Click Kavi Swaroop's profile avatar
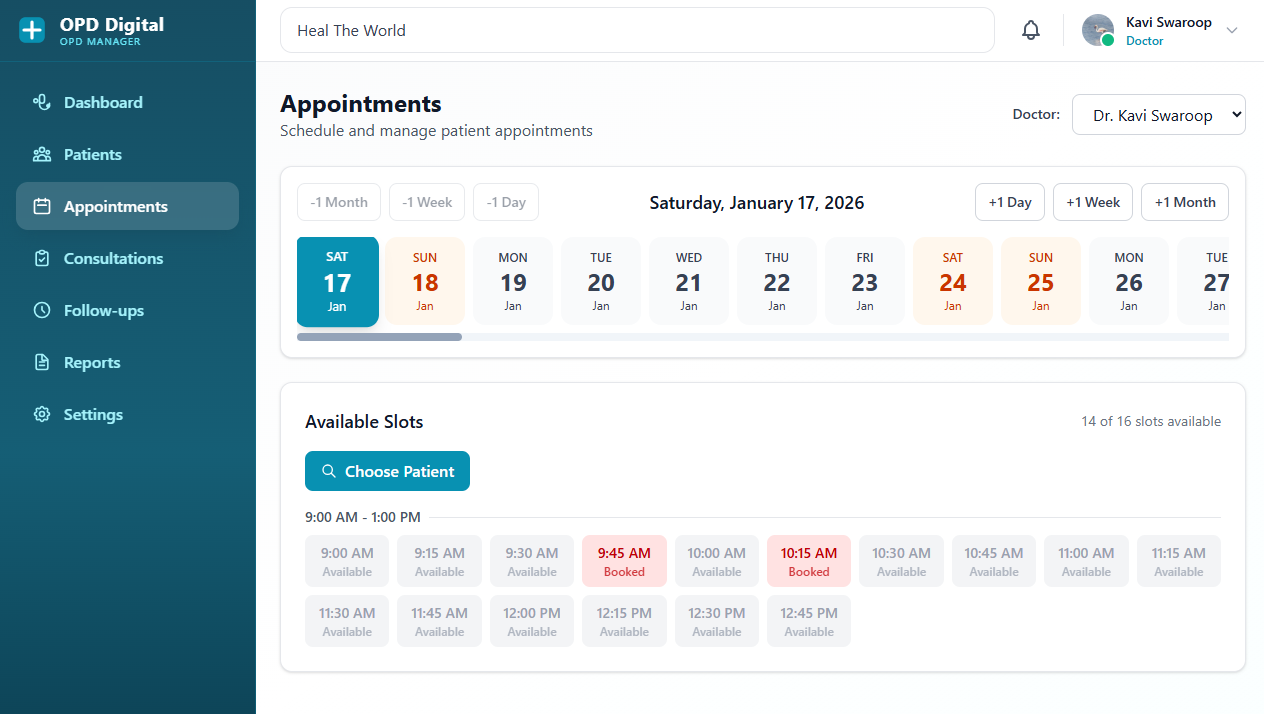The width and height of the screenshot is (1264, 714). [x=1098, y=30]
